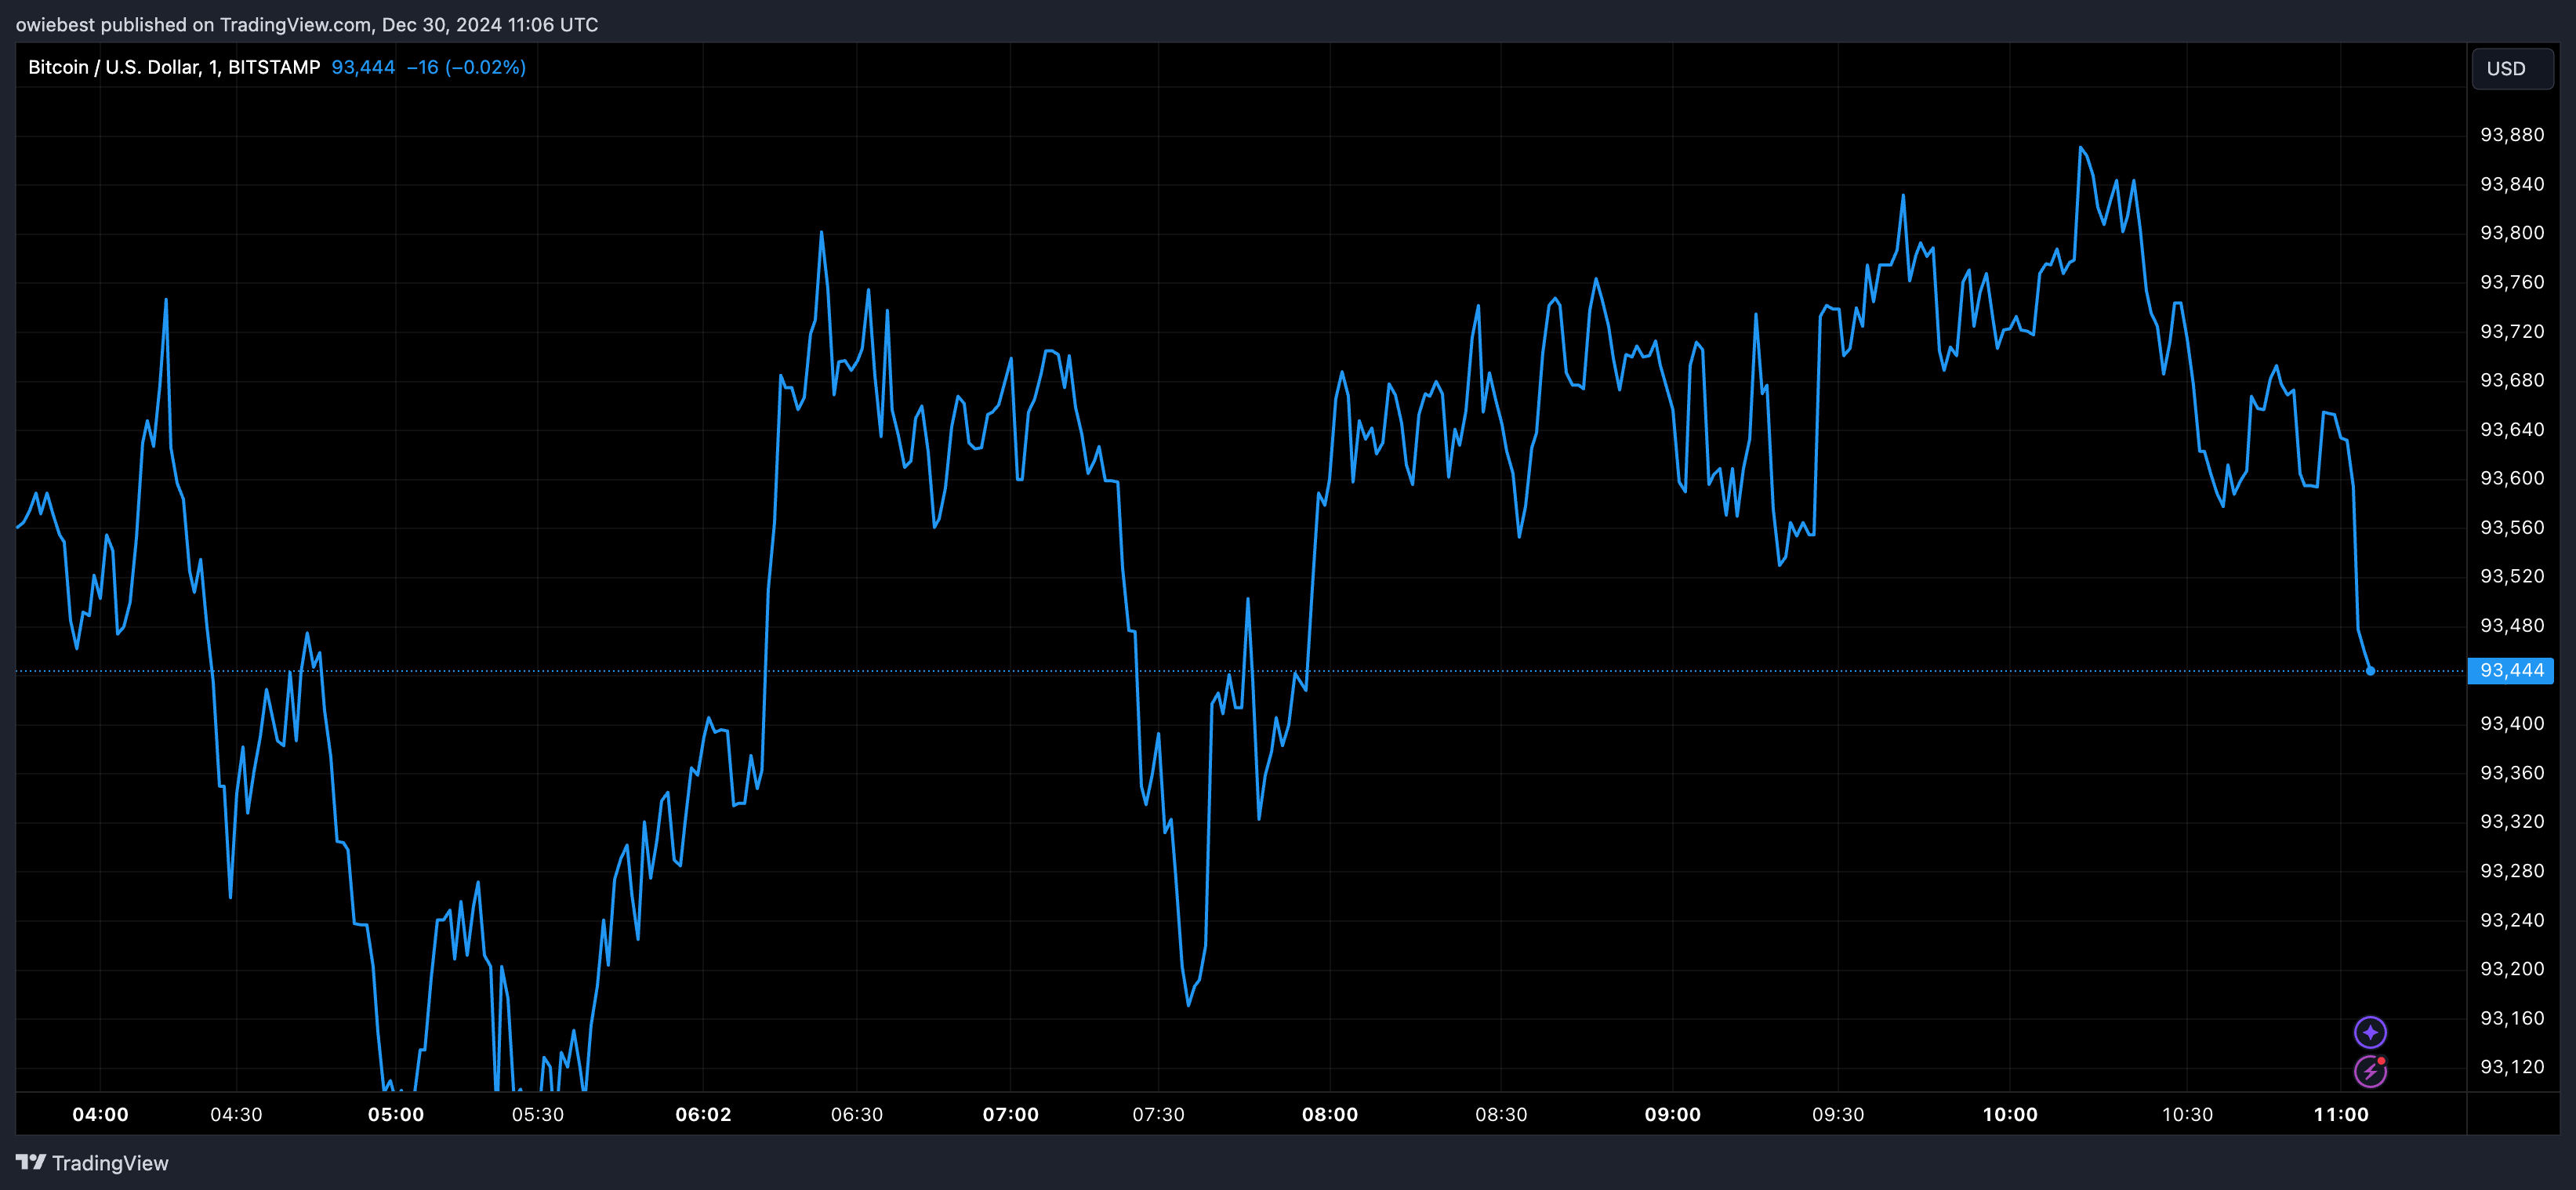
Task: Open the USD currency selector
Action: [2512, 69]
